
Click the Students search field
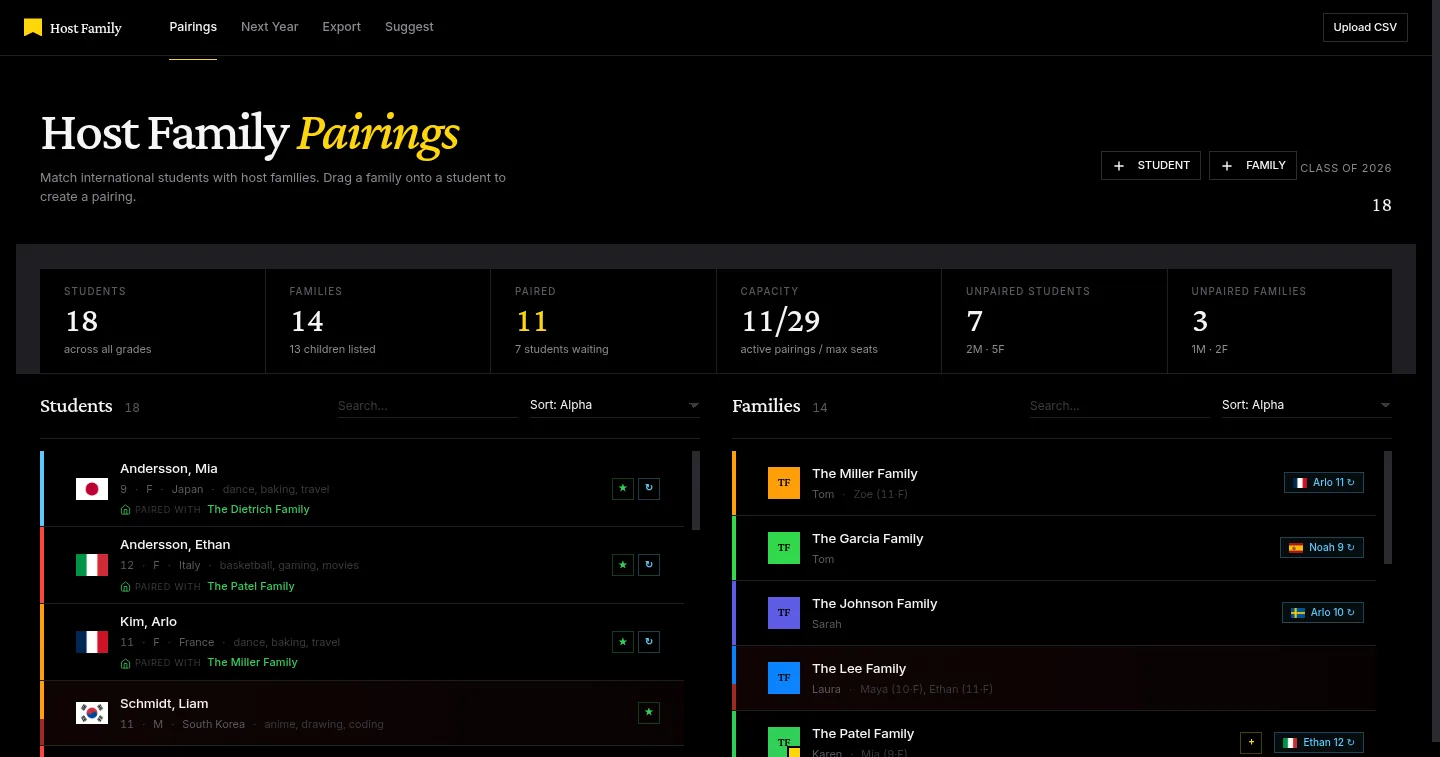[427, 406]
